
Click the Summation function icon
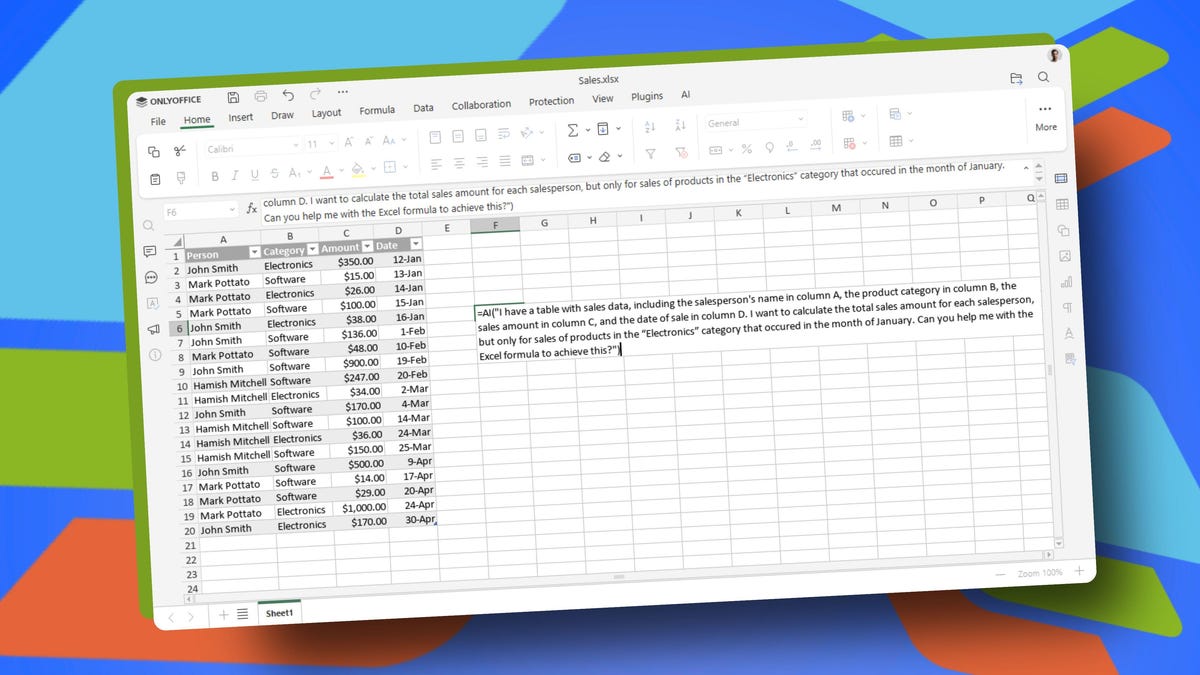click(572, 130)
